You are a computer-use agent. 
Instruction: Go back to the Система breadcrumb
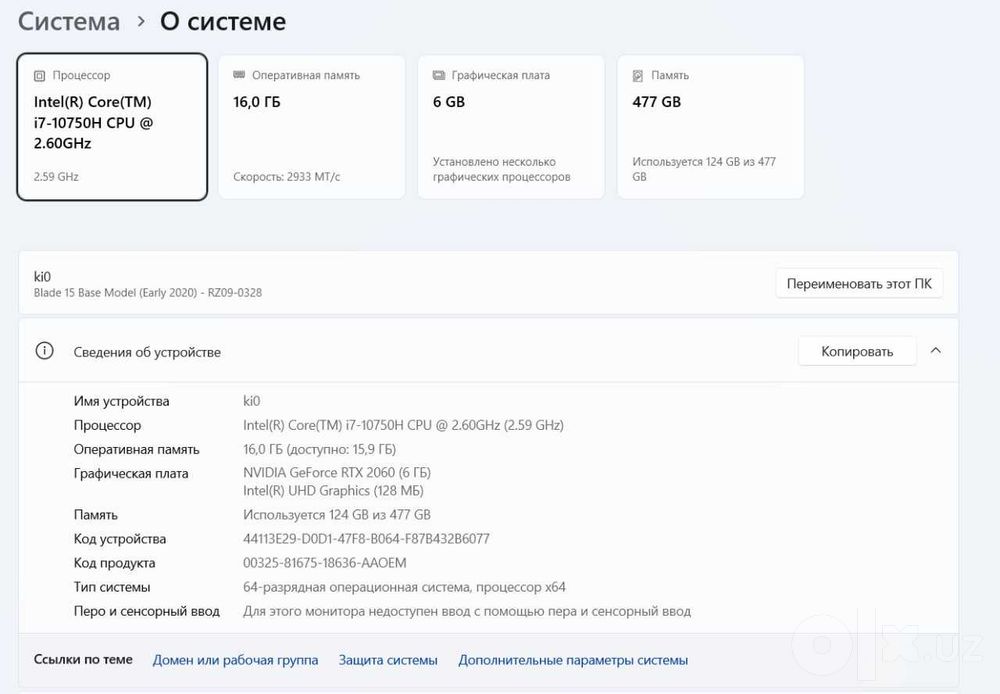pos(69,22)
